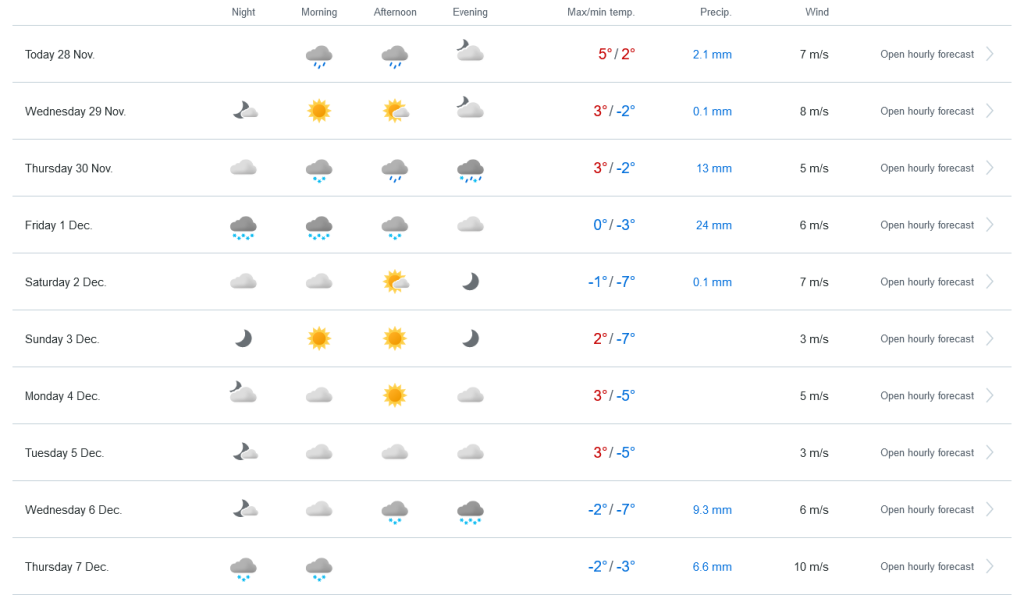
Task: Expand Today 28 Nov. row chevron
Action: coord(990,54)
